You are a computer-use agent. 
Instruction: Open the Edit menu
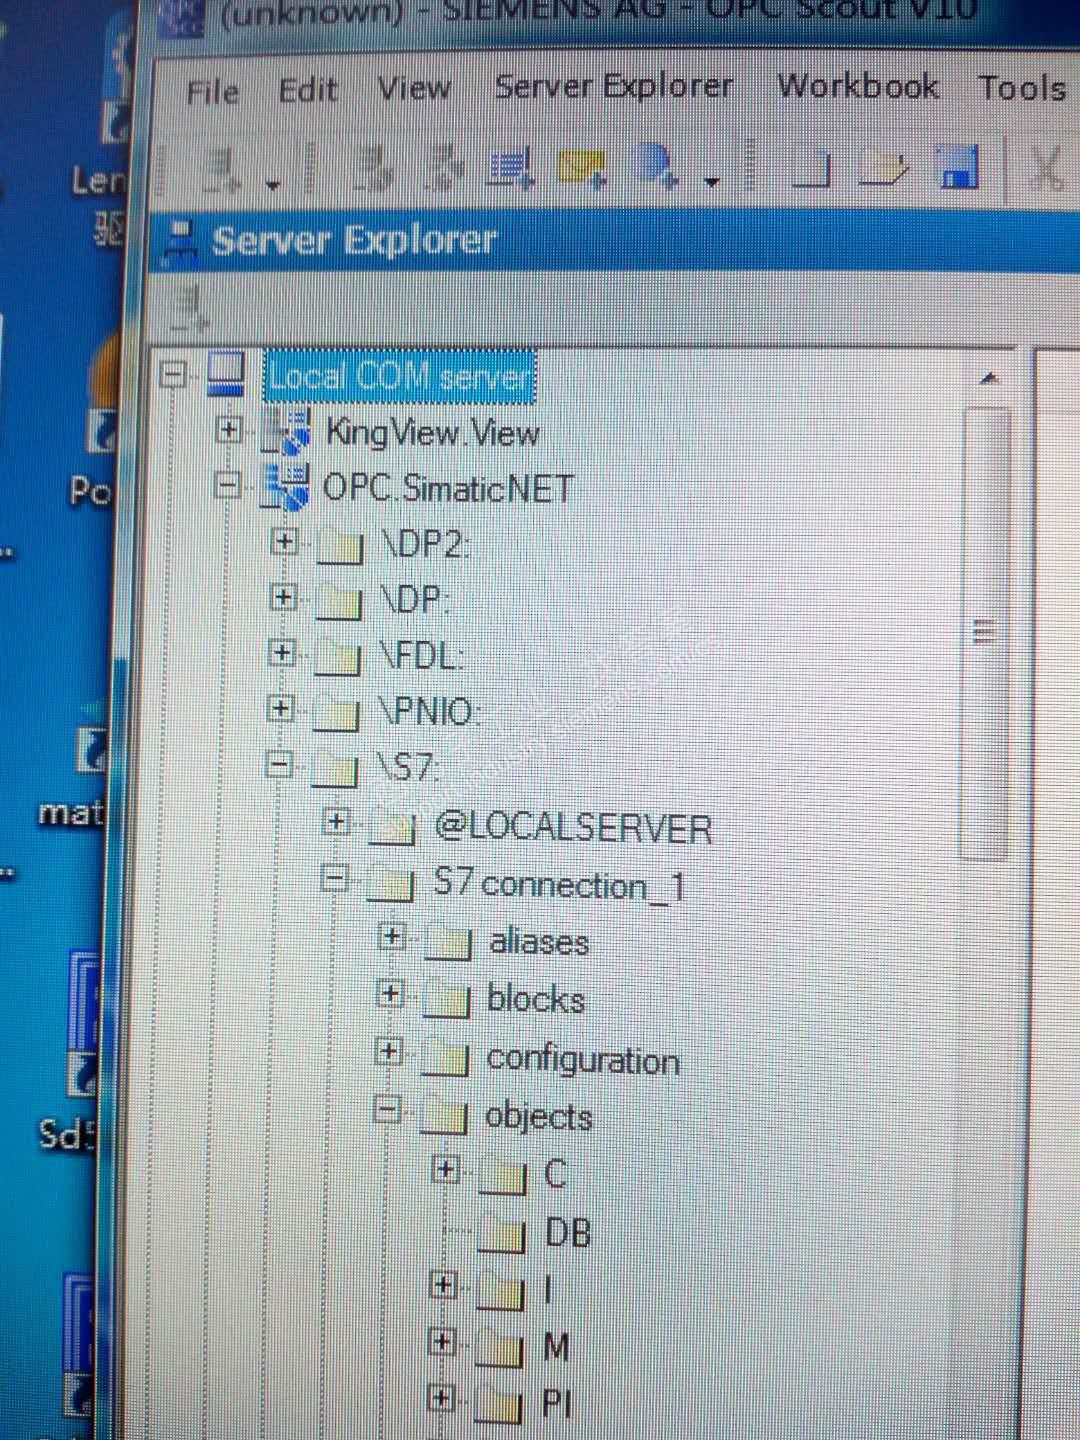coord(308,90)
